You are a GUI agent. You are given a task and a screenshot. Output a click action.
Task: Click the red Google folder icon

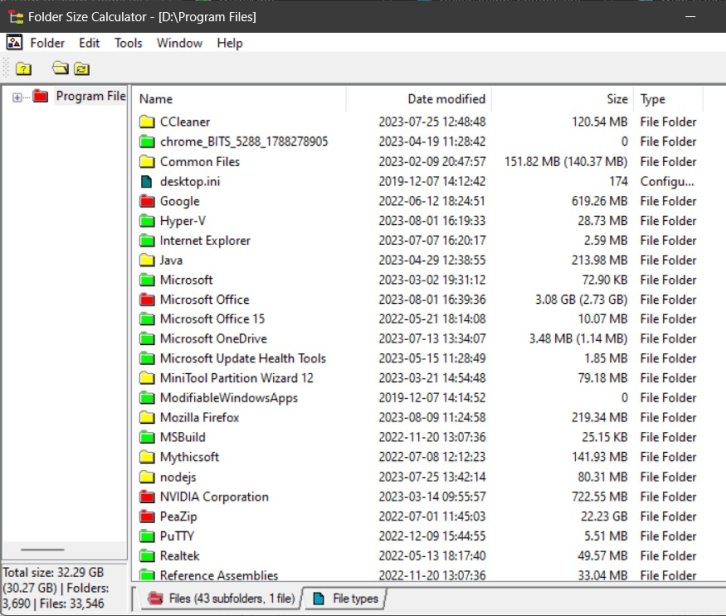tap(147, 201)
